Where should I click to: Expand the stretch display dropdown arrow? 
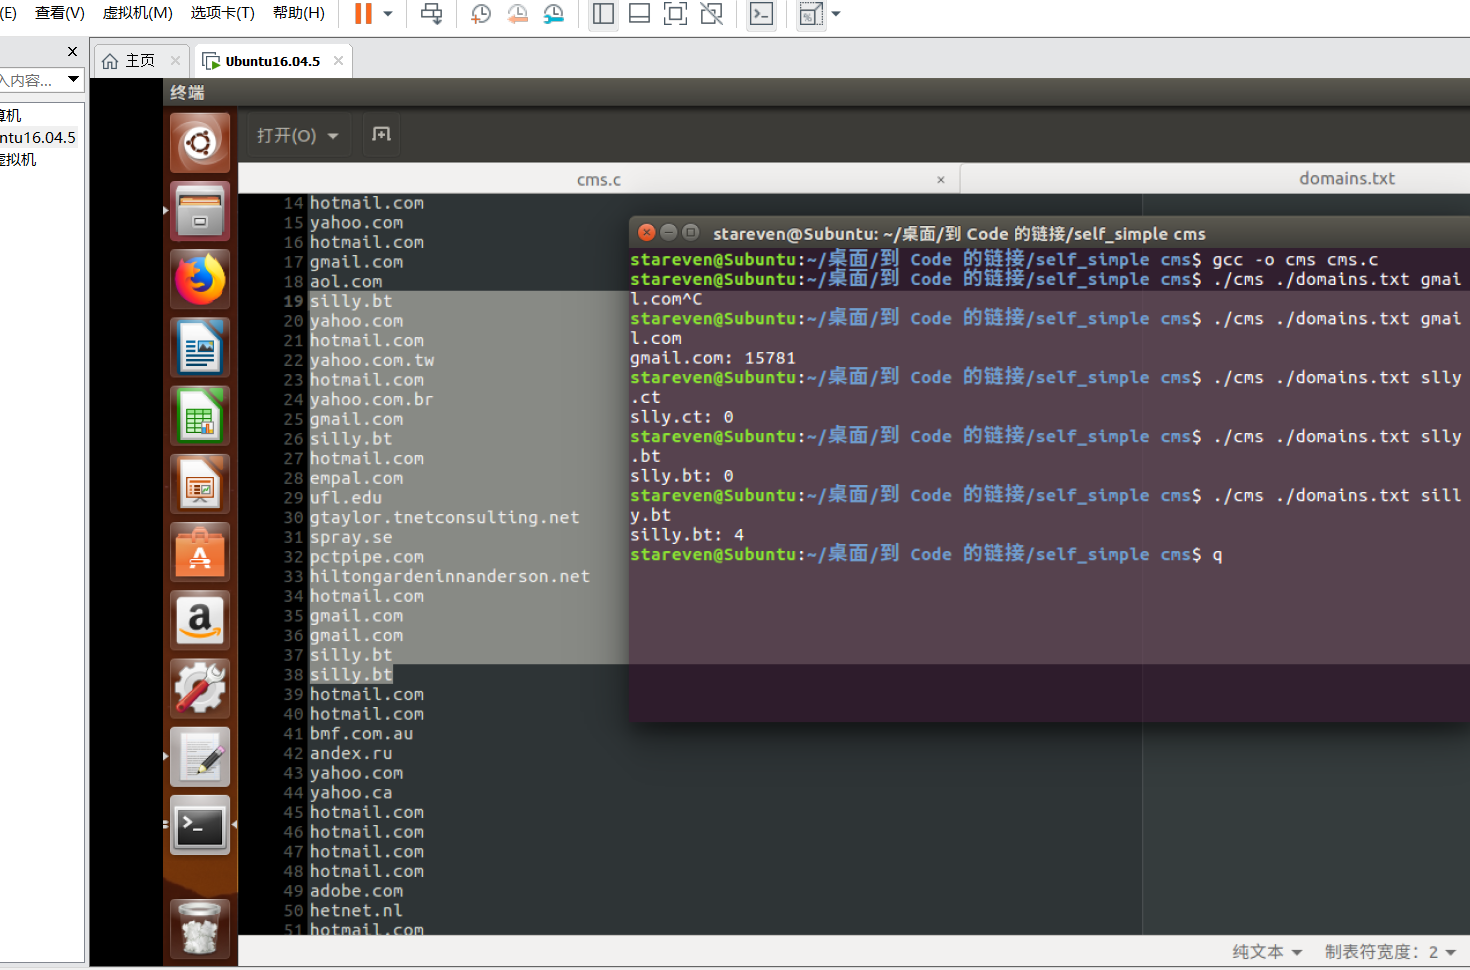pyautogui.click(x=836, y=14)
